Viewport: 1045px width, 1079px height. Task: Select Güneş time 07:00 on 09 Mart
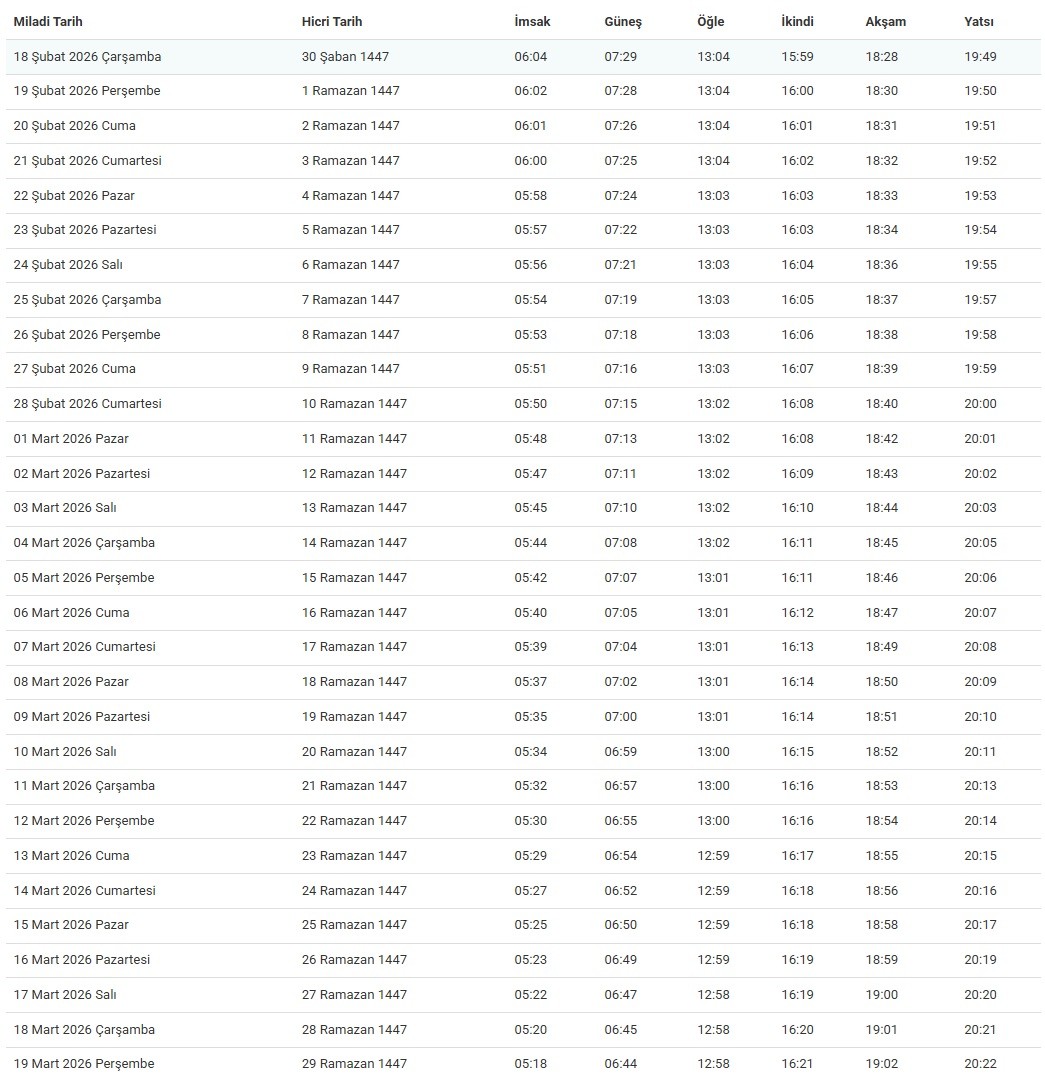620,717
